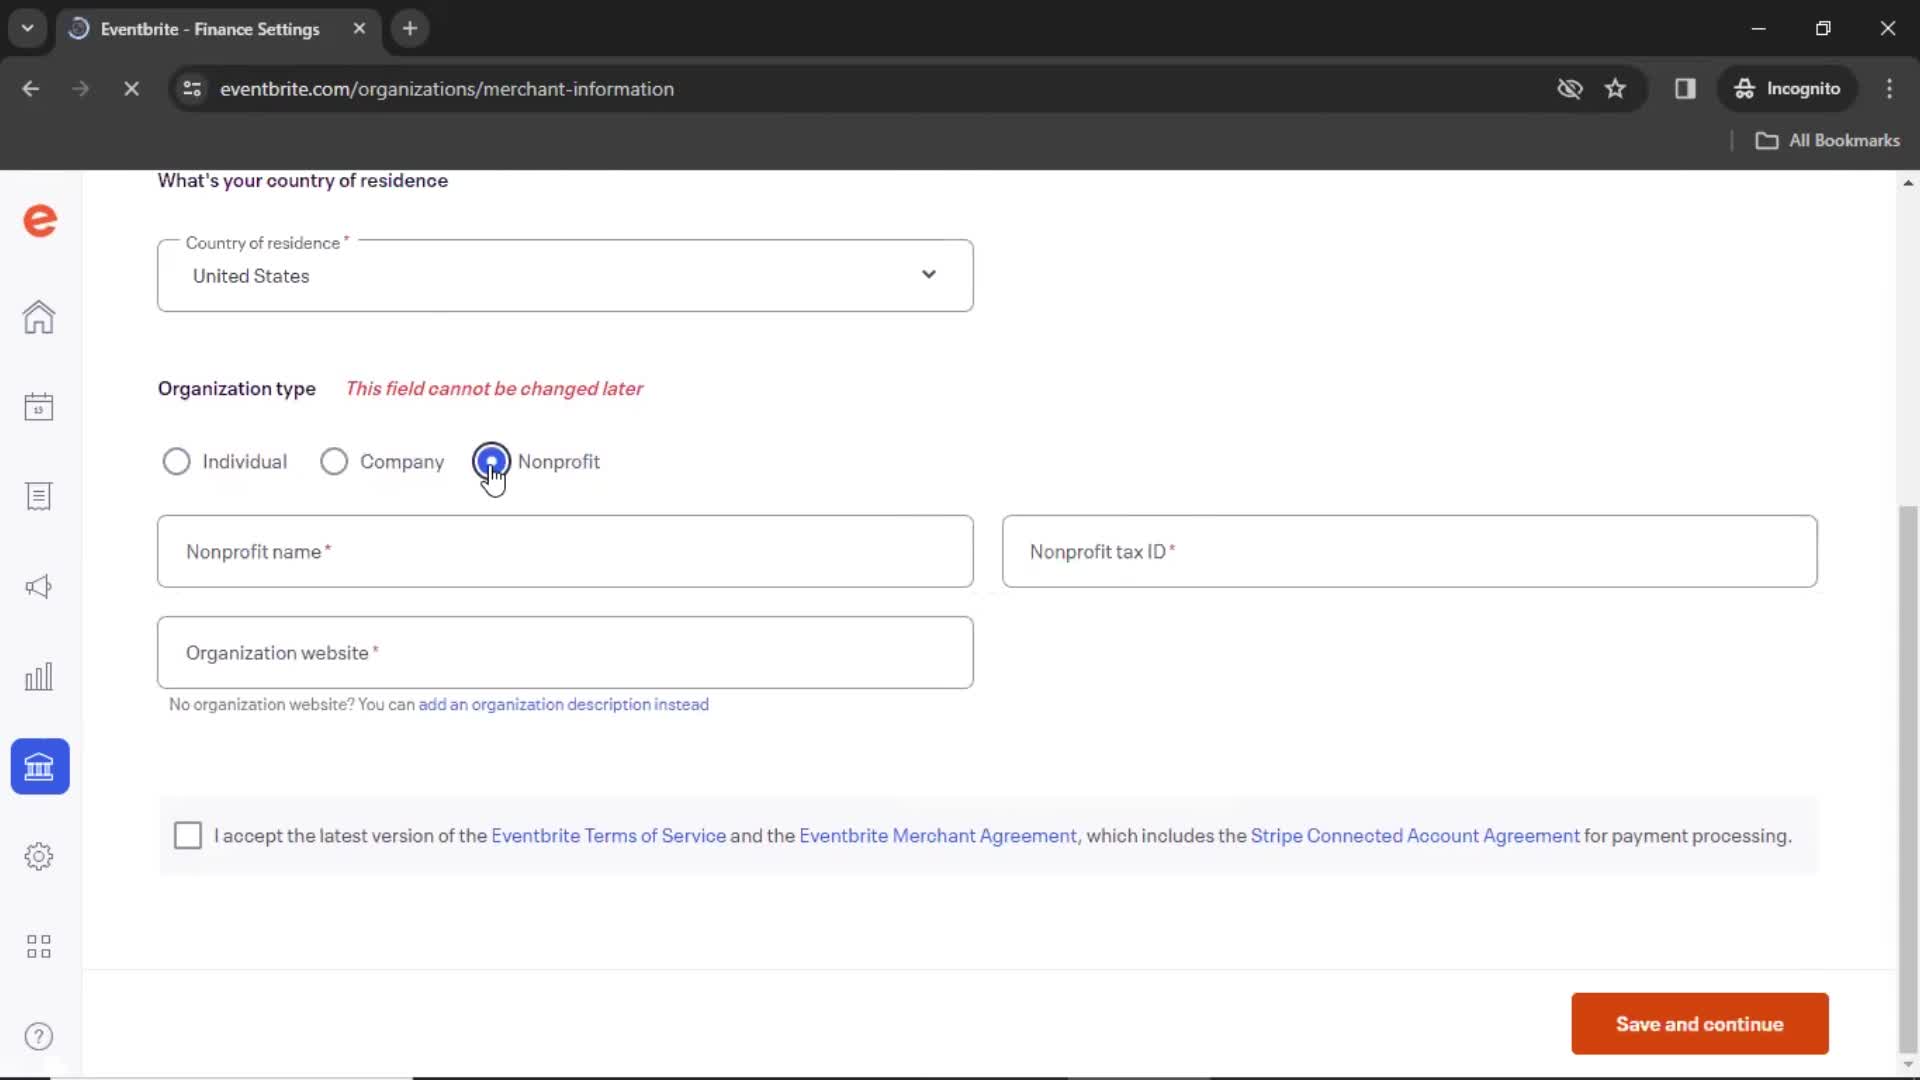Select the Finance bank sidebar icon
The image size is (1920, 1080).
(x=40, y=767)
